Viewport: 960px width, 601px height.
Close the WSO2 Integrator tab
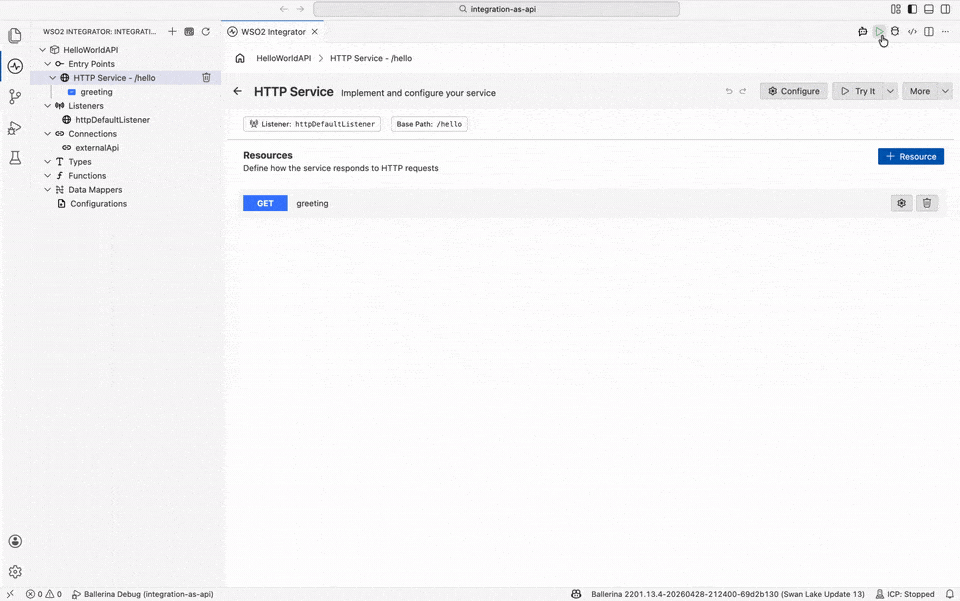[315, 32]
